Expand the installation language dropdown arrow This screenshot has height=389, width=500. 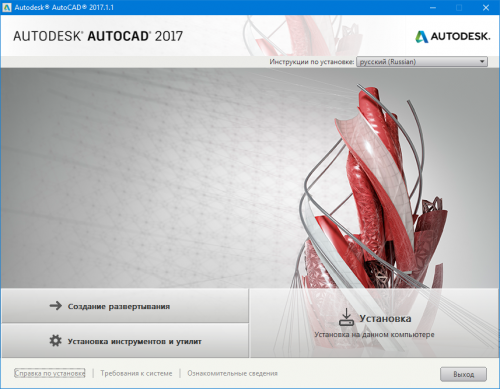point(482,62)
